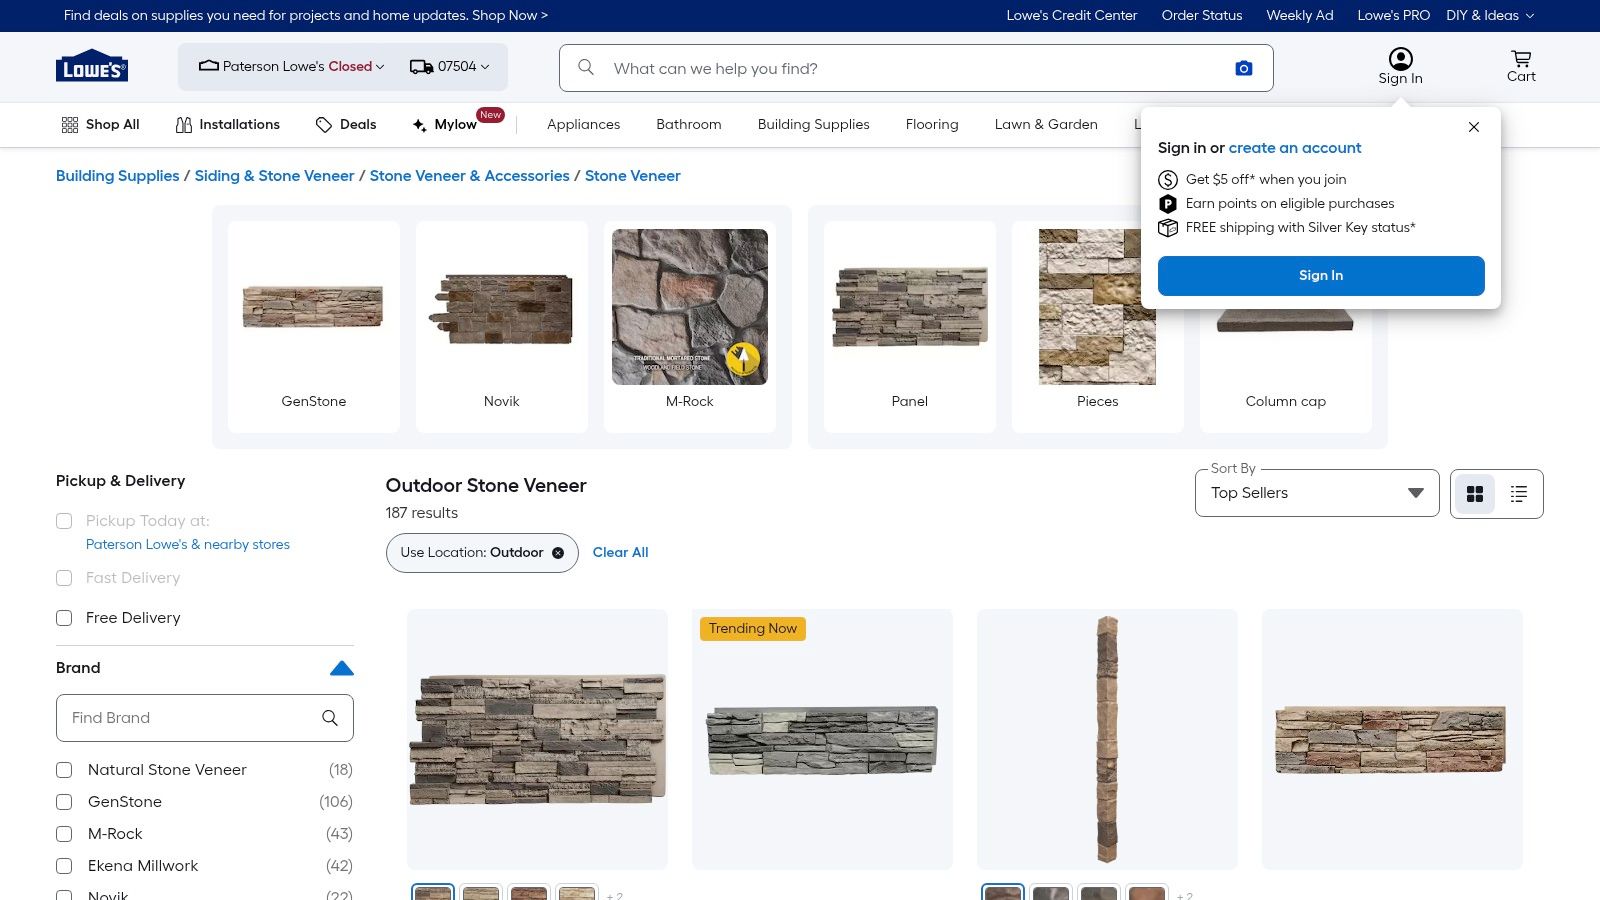
Task: Open the Sort By Top Sellers dropdown
Action: coord(1317,493)
